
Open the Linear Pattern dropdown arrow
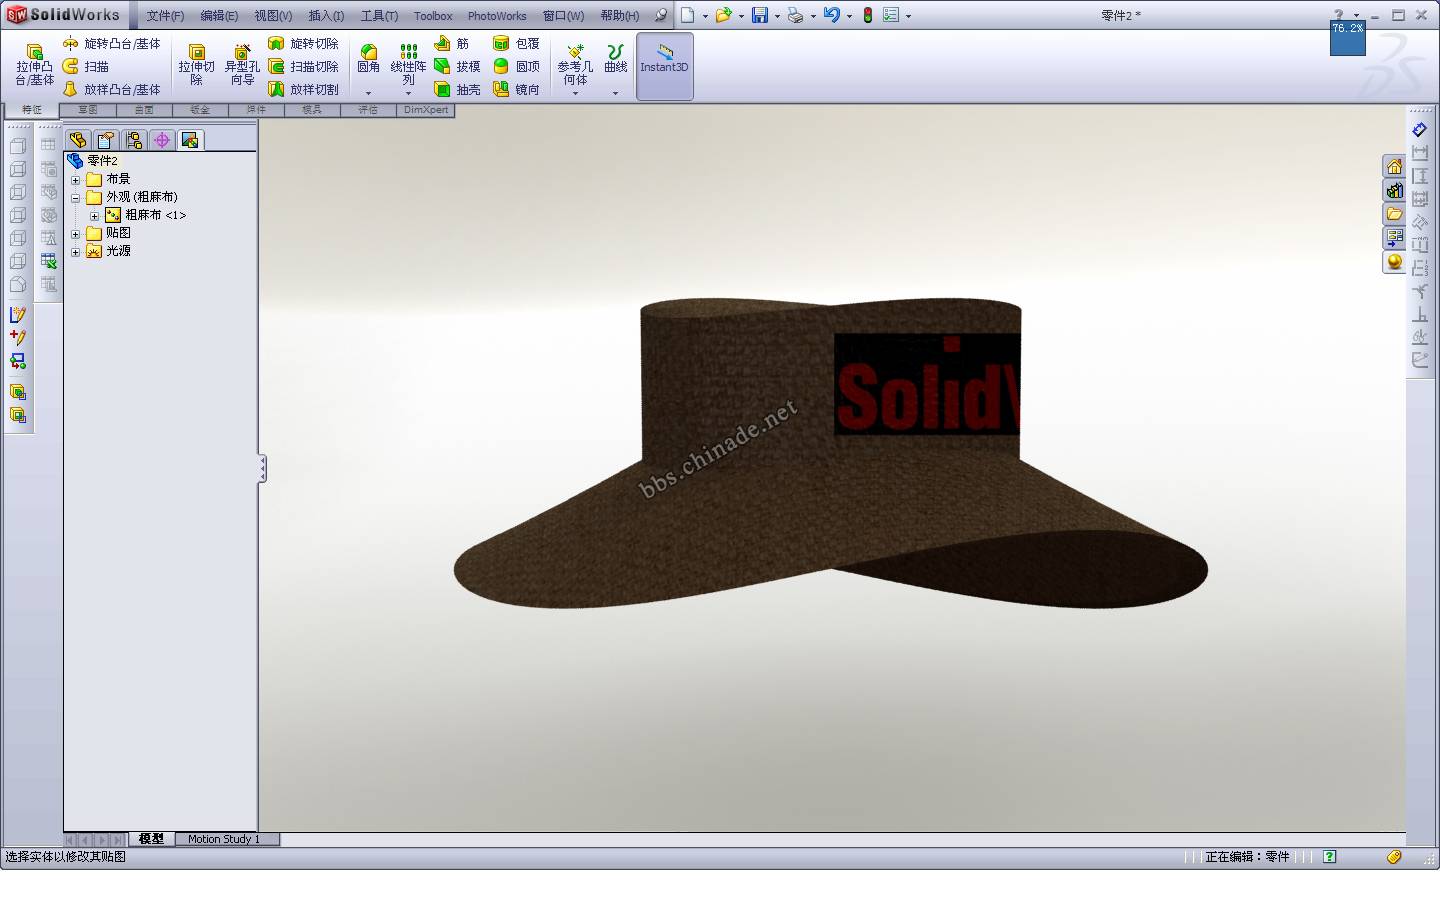(408, 93)
